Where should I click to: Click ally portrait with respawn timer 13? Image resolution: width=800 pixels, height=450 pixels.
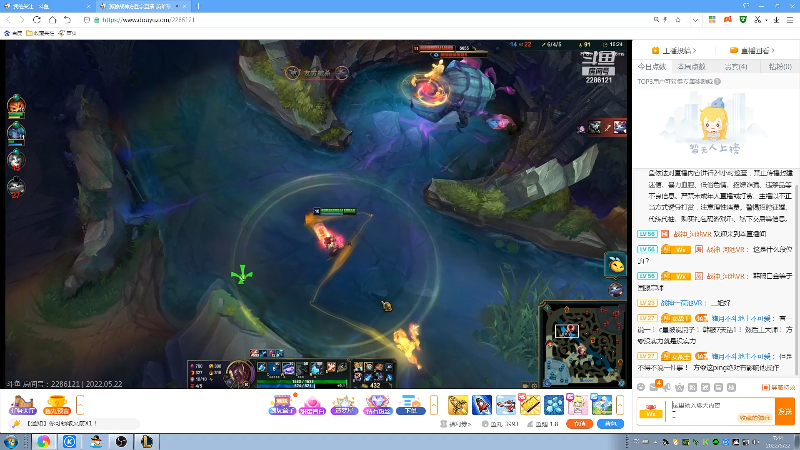16,160
